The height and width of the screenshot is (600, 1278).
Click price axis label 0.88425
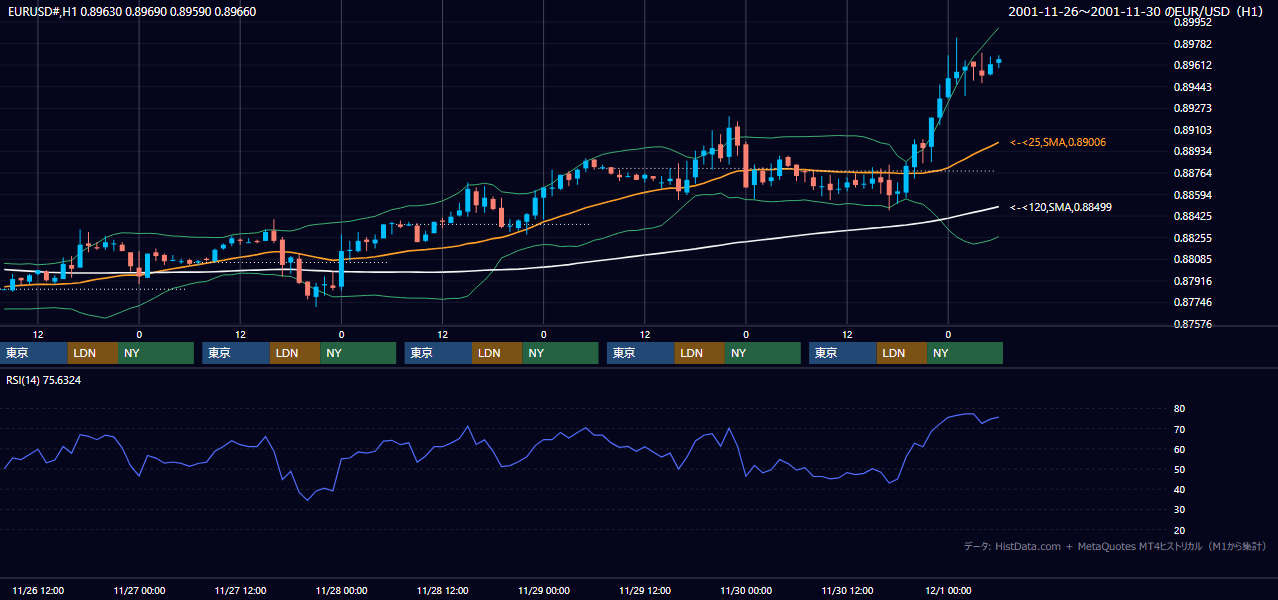[1193, 216]
